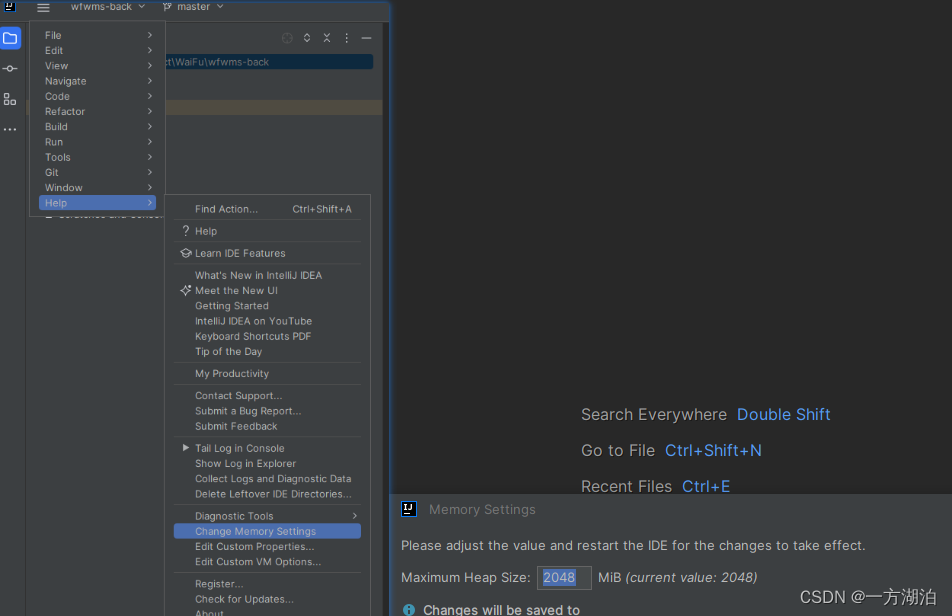
Task: Show Tip of the Day
Action: tap(267, 351)
